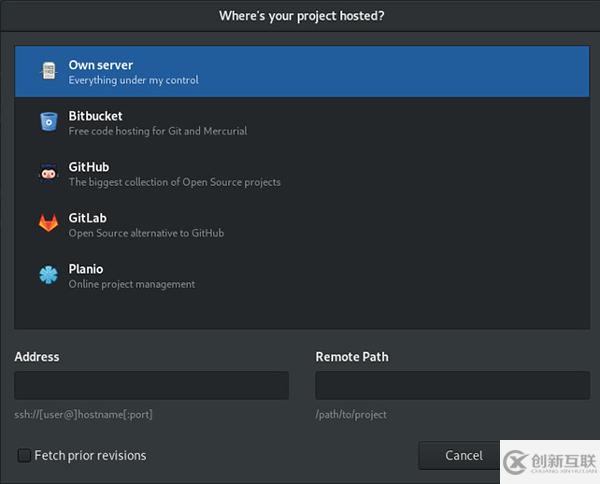Choose GitHub as project host
600x484 pixels.
(x=302, y=174)
